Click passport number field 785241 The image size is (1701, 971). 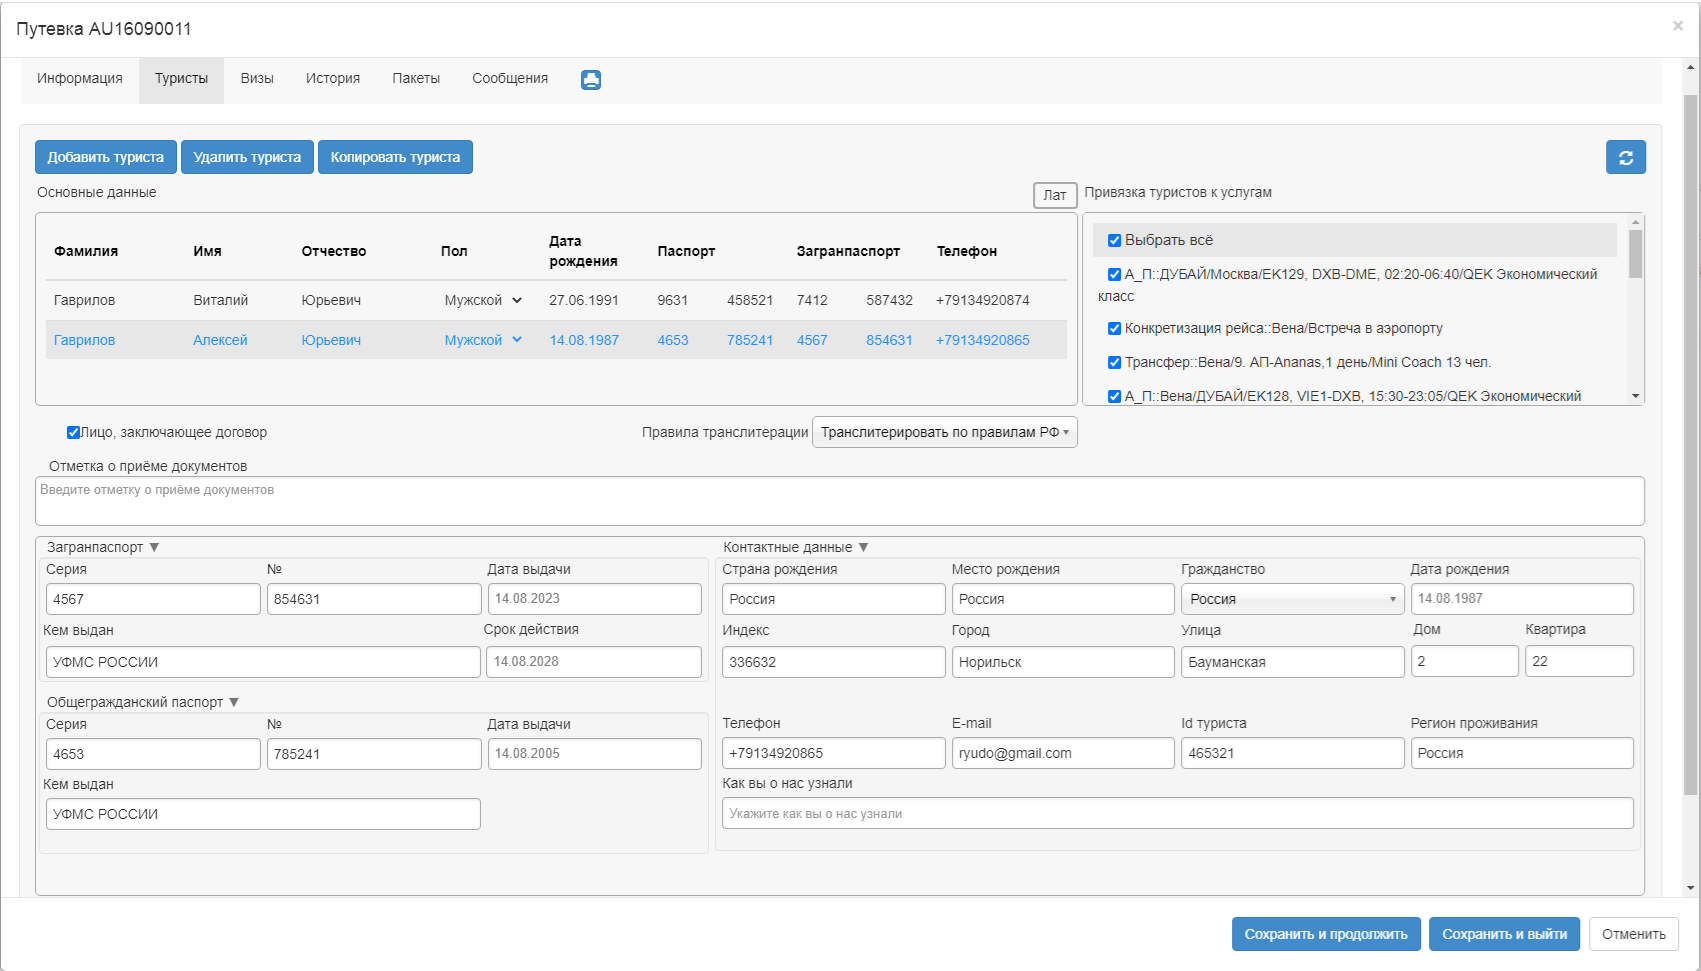point(374,754)
